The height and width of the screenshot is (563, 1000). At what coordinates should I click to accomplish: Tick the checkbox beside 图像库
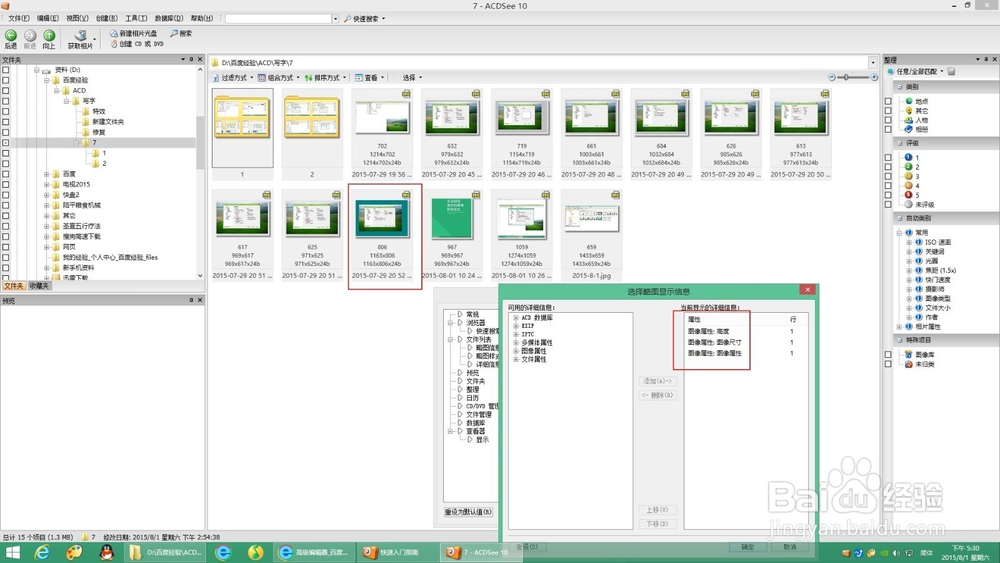tap(888, 355)
